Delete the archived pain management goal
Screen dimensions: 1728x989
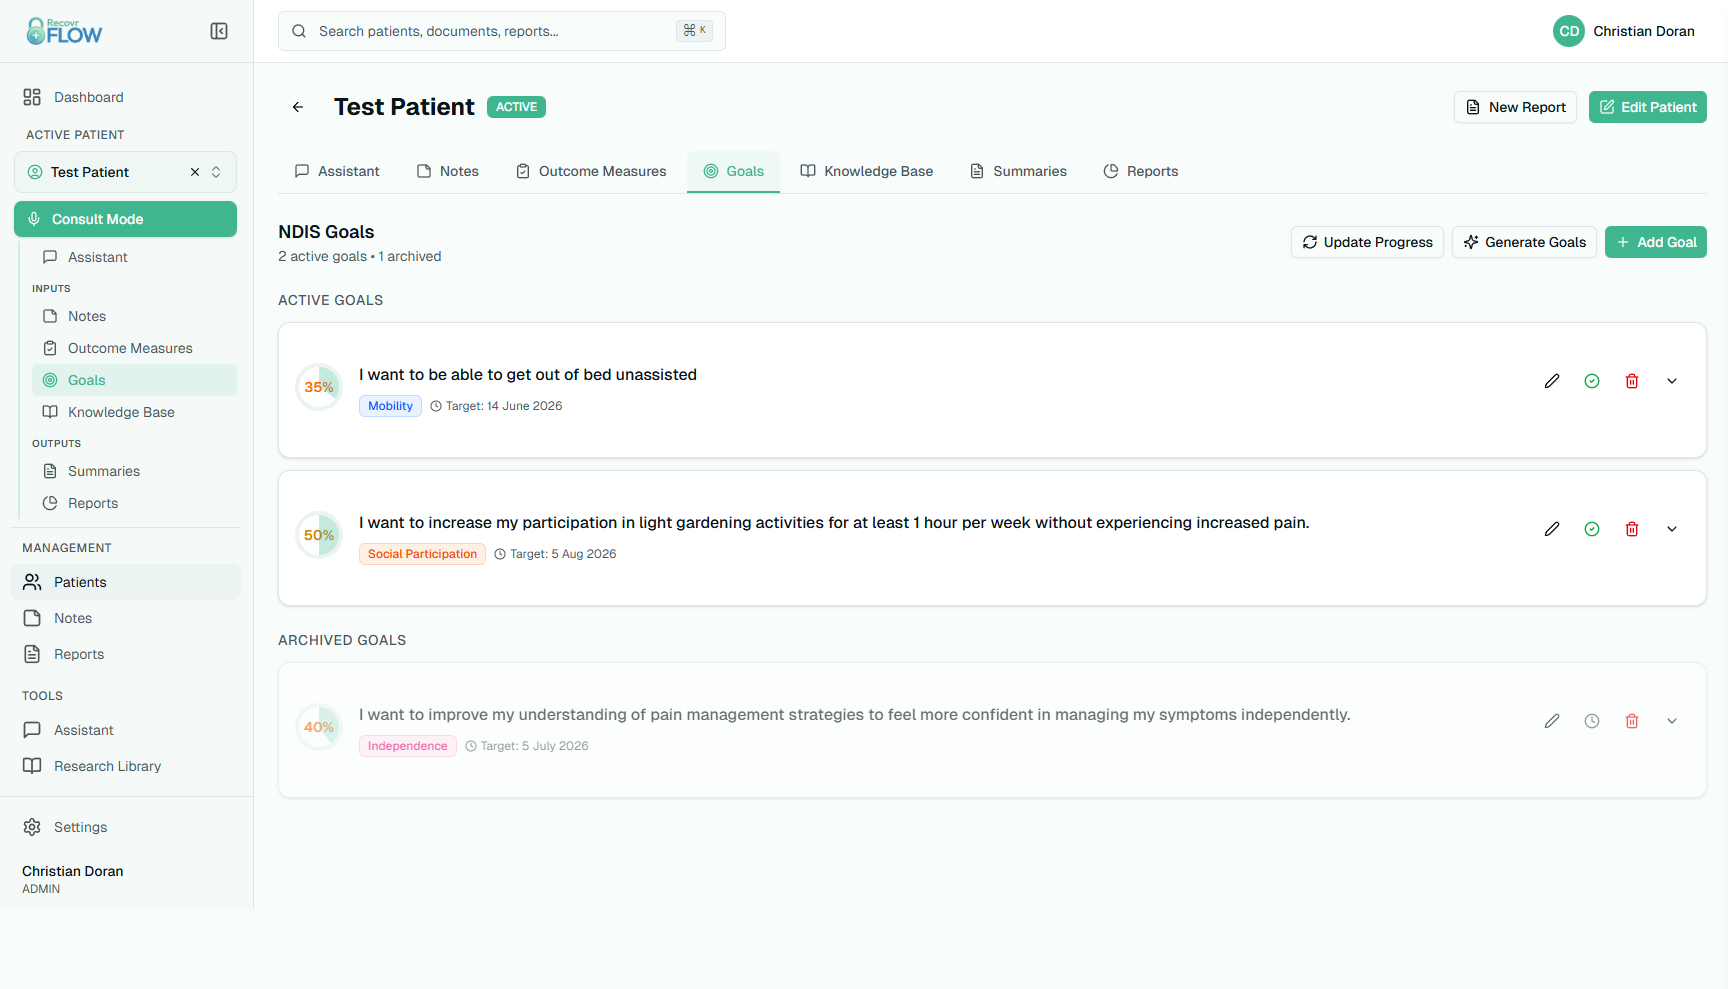[x=1632, y=721]
